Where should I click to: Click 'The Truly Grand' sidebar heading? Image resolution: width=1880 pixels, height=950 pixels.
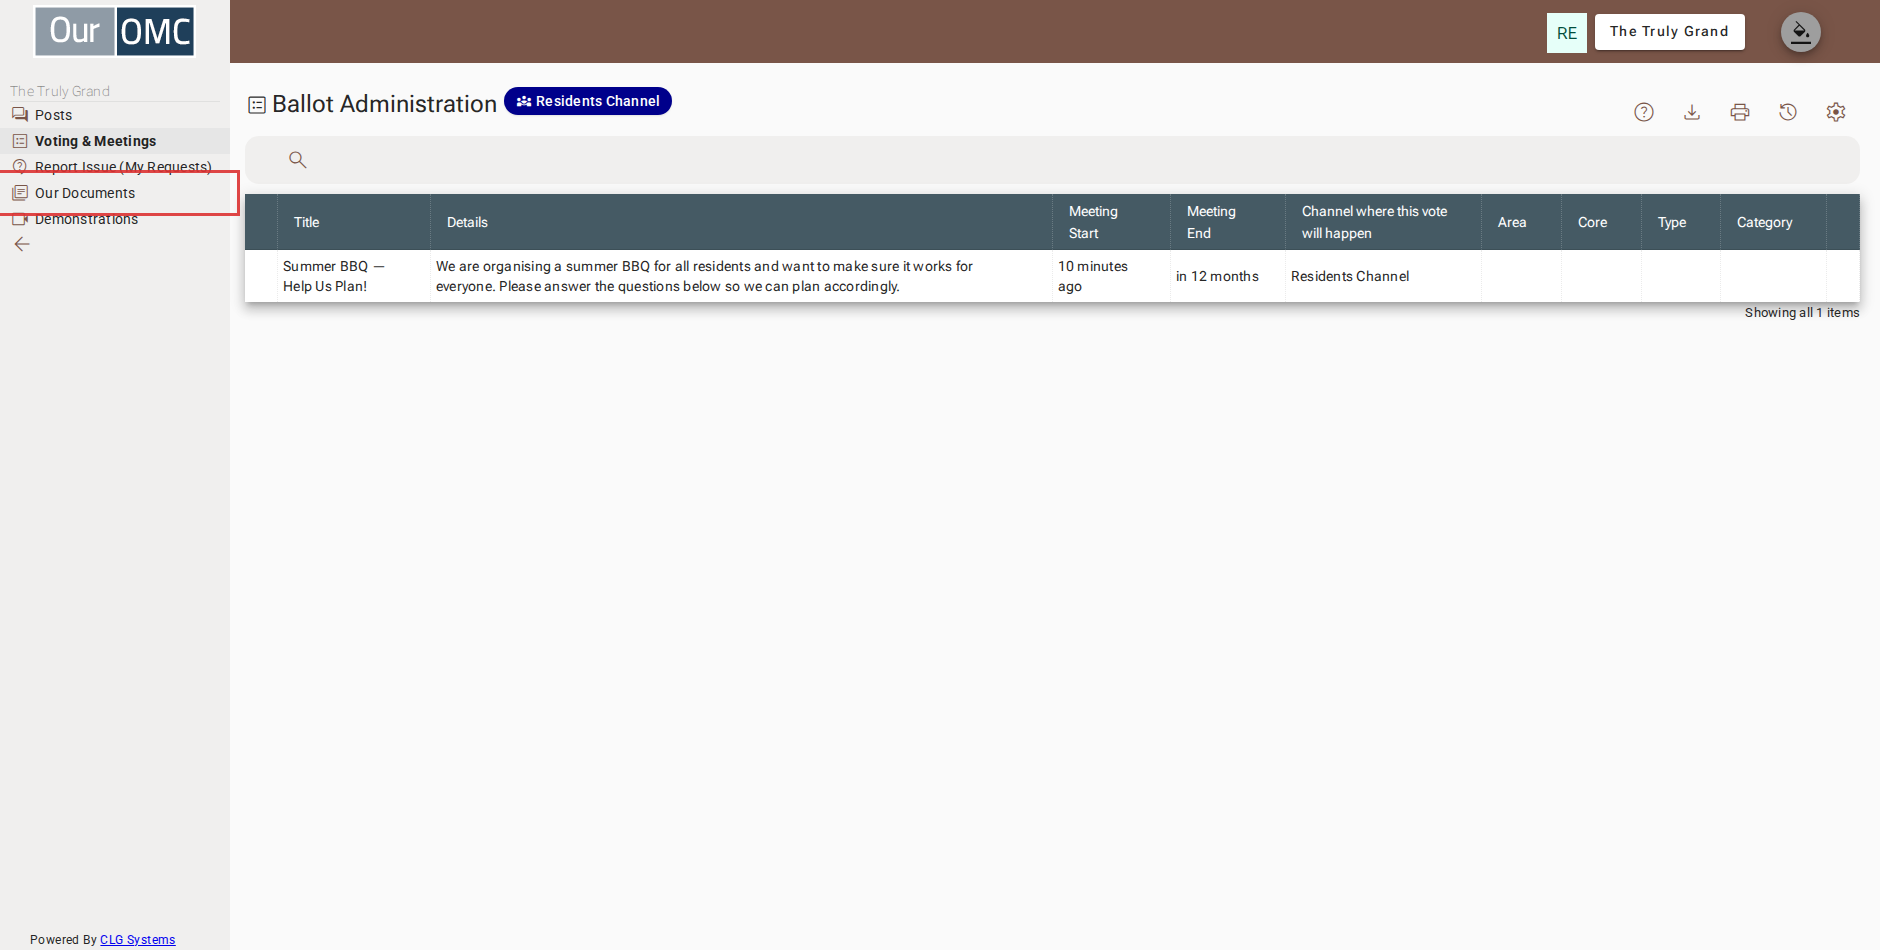coord(60,91)
